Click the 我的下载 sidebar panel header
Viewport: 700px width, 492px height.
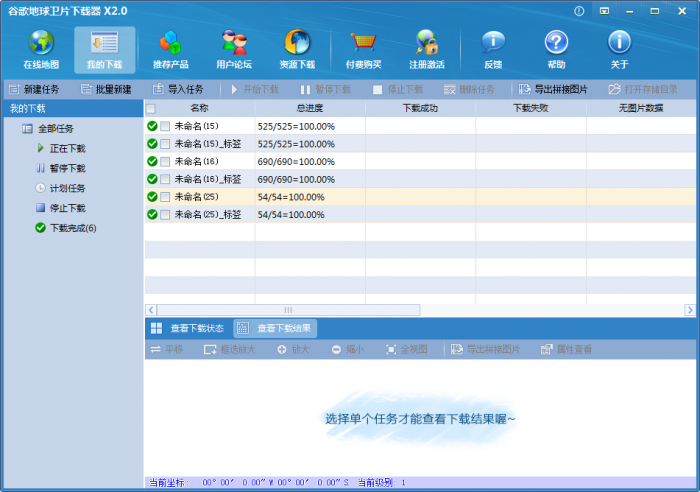[x=73, y=108]
